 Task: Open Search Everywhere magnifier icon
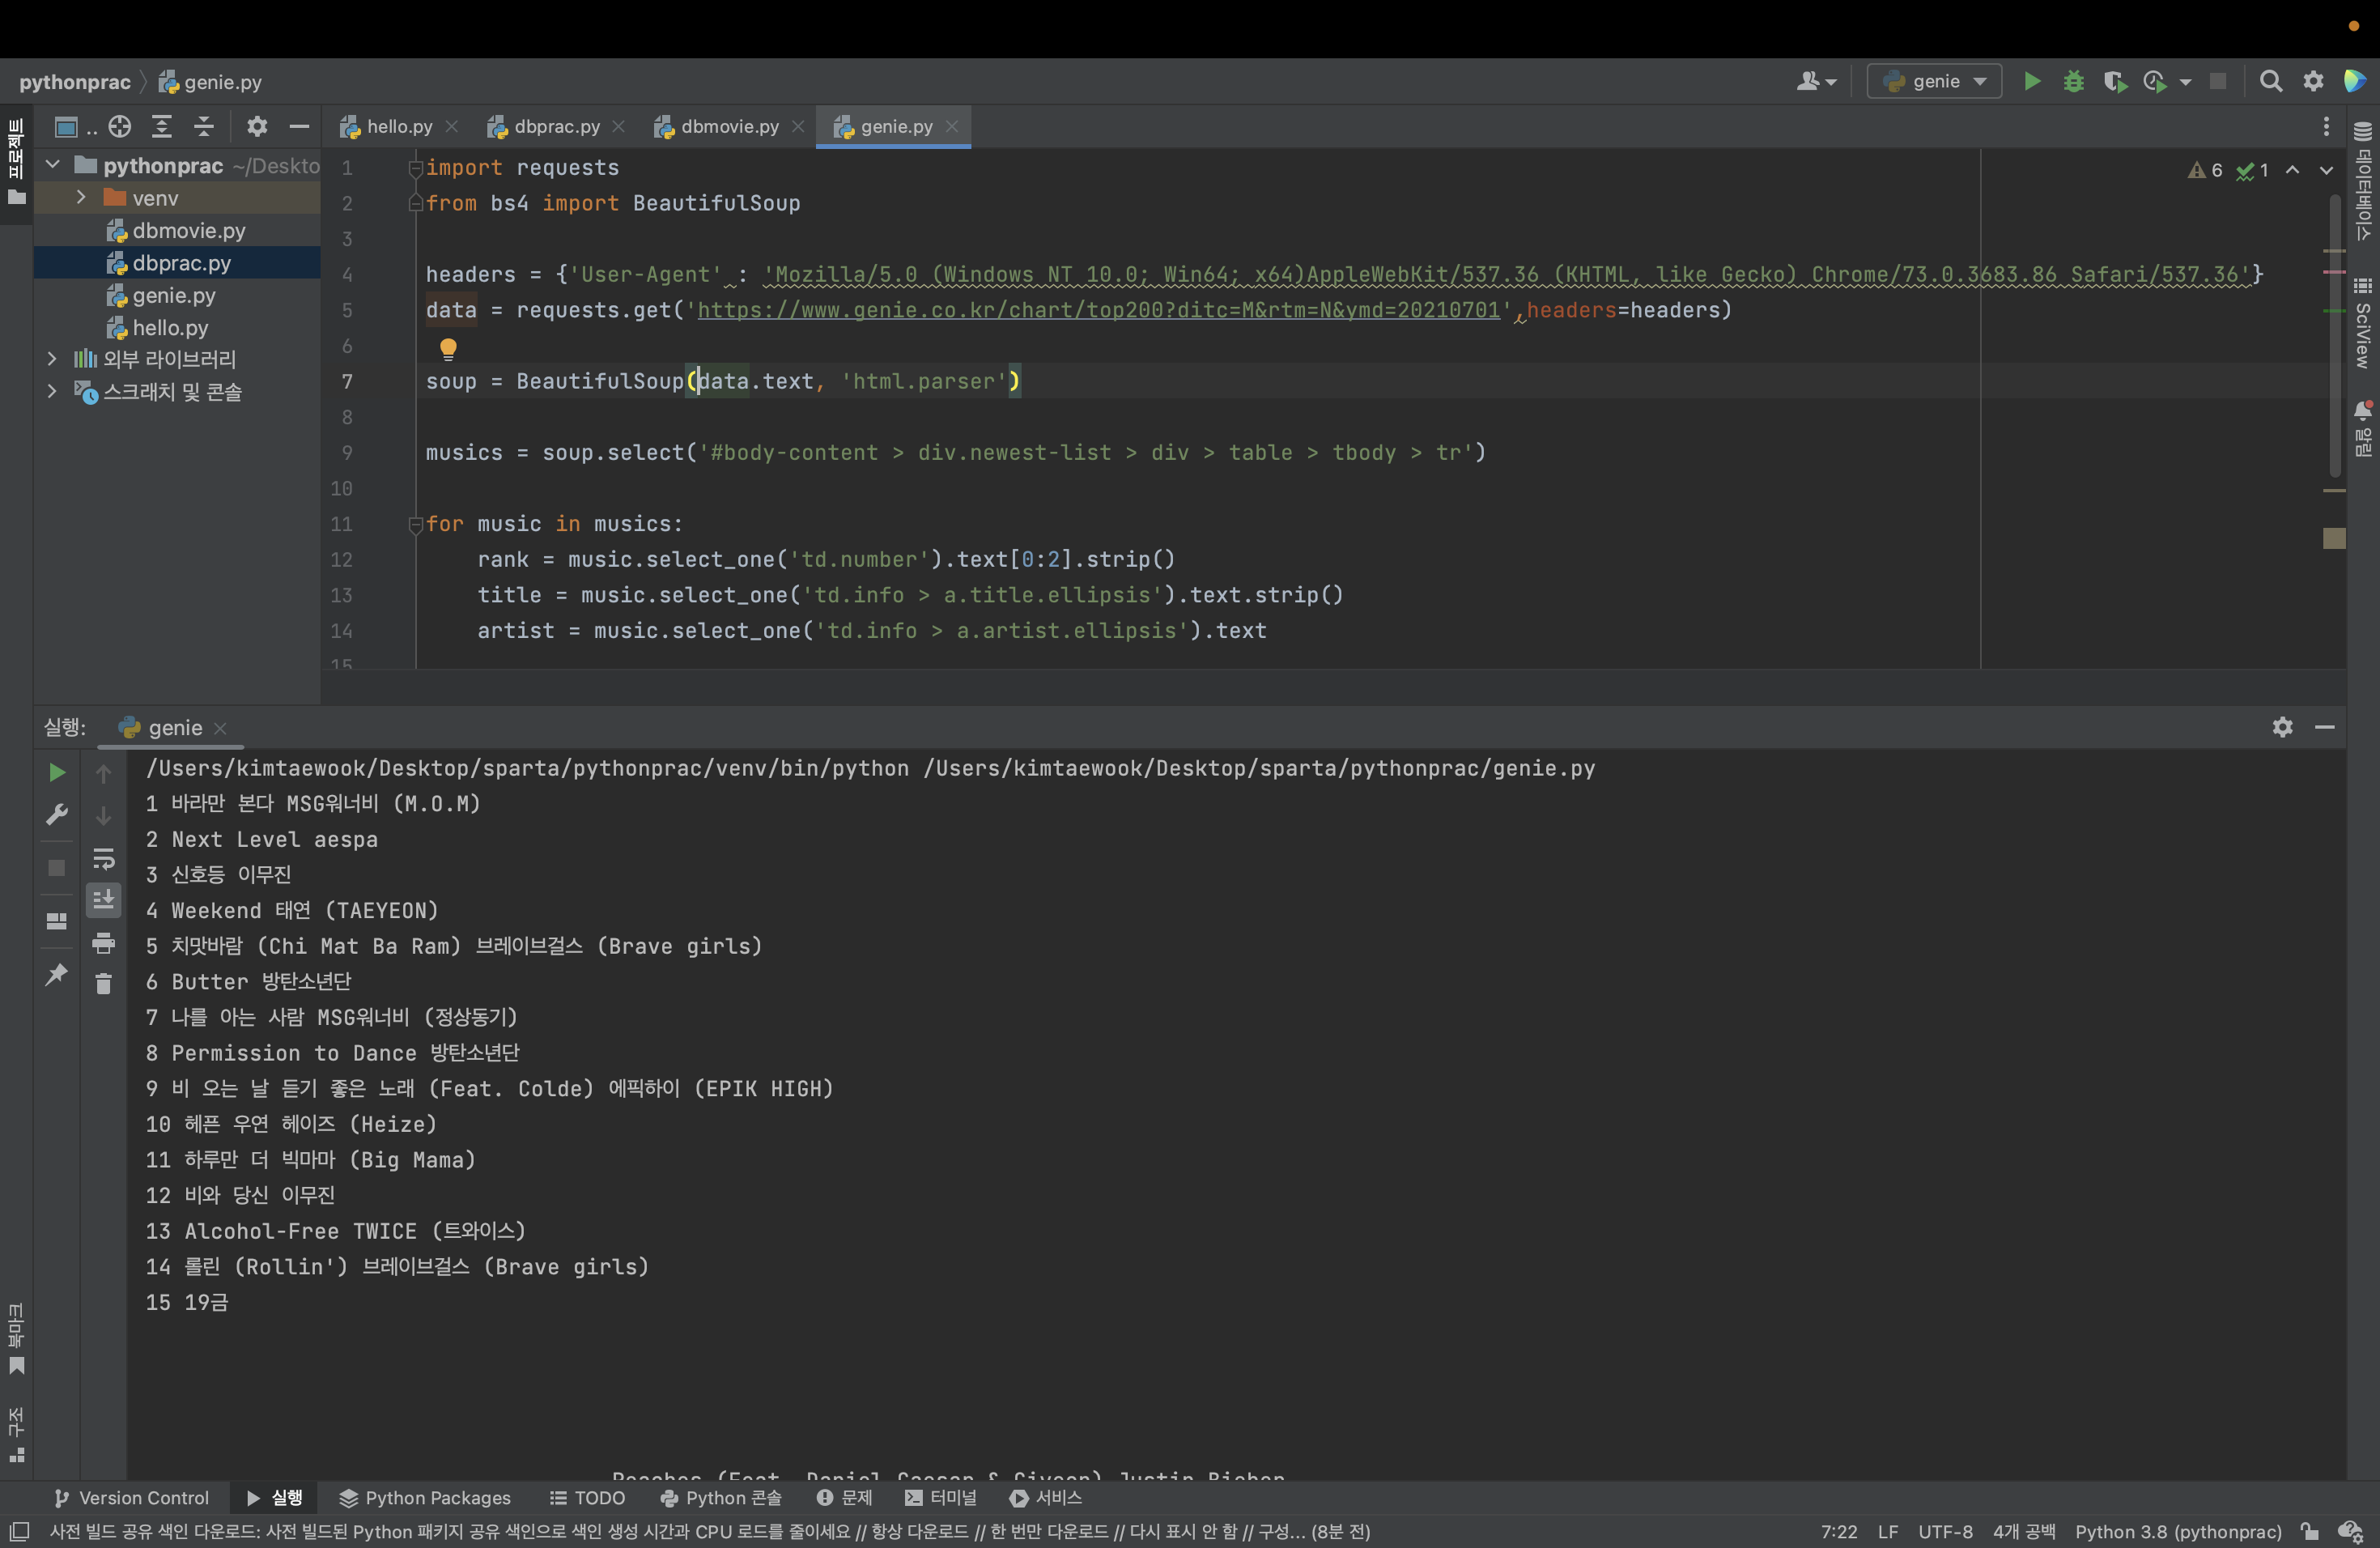click(x=2270, y=81)
